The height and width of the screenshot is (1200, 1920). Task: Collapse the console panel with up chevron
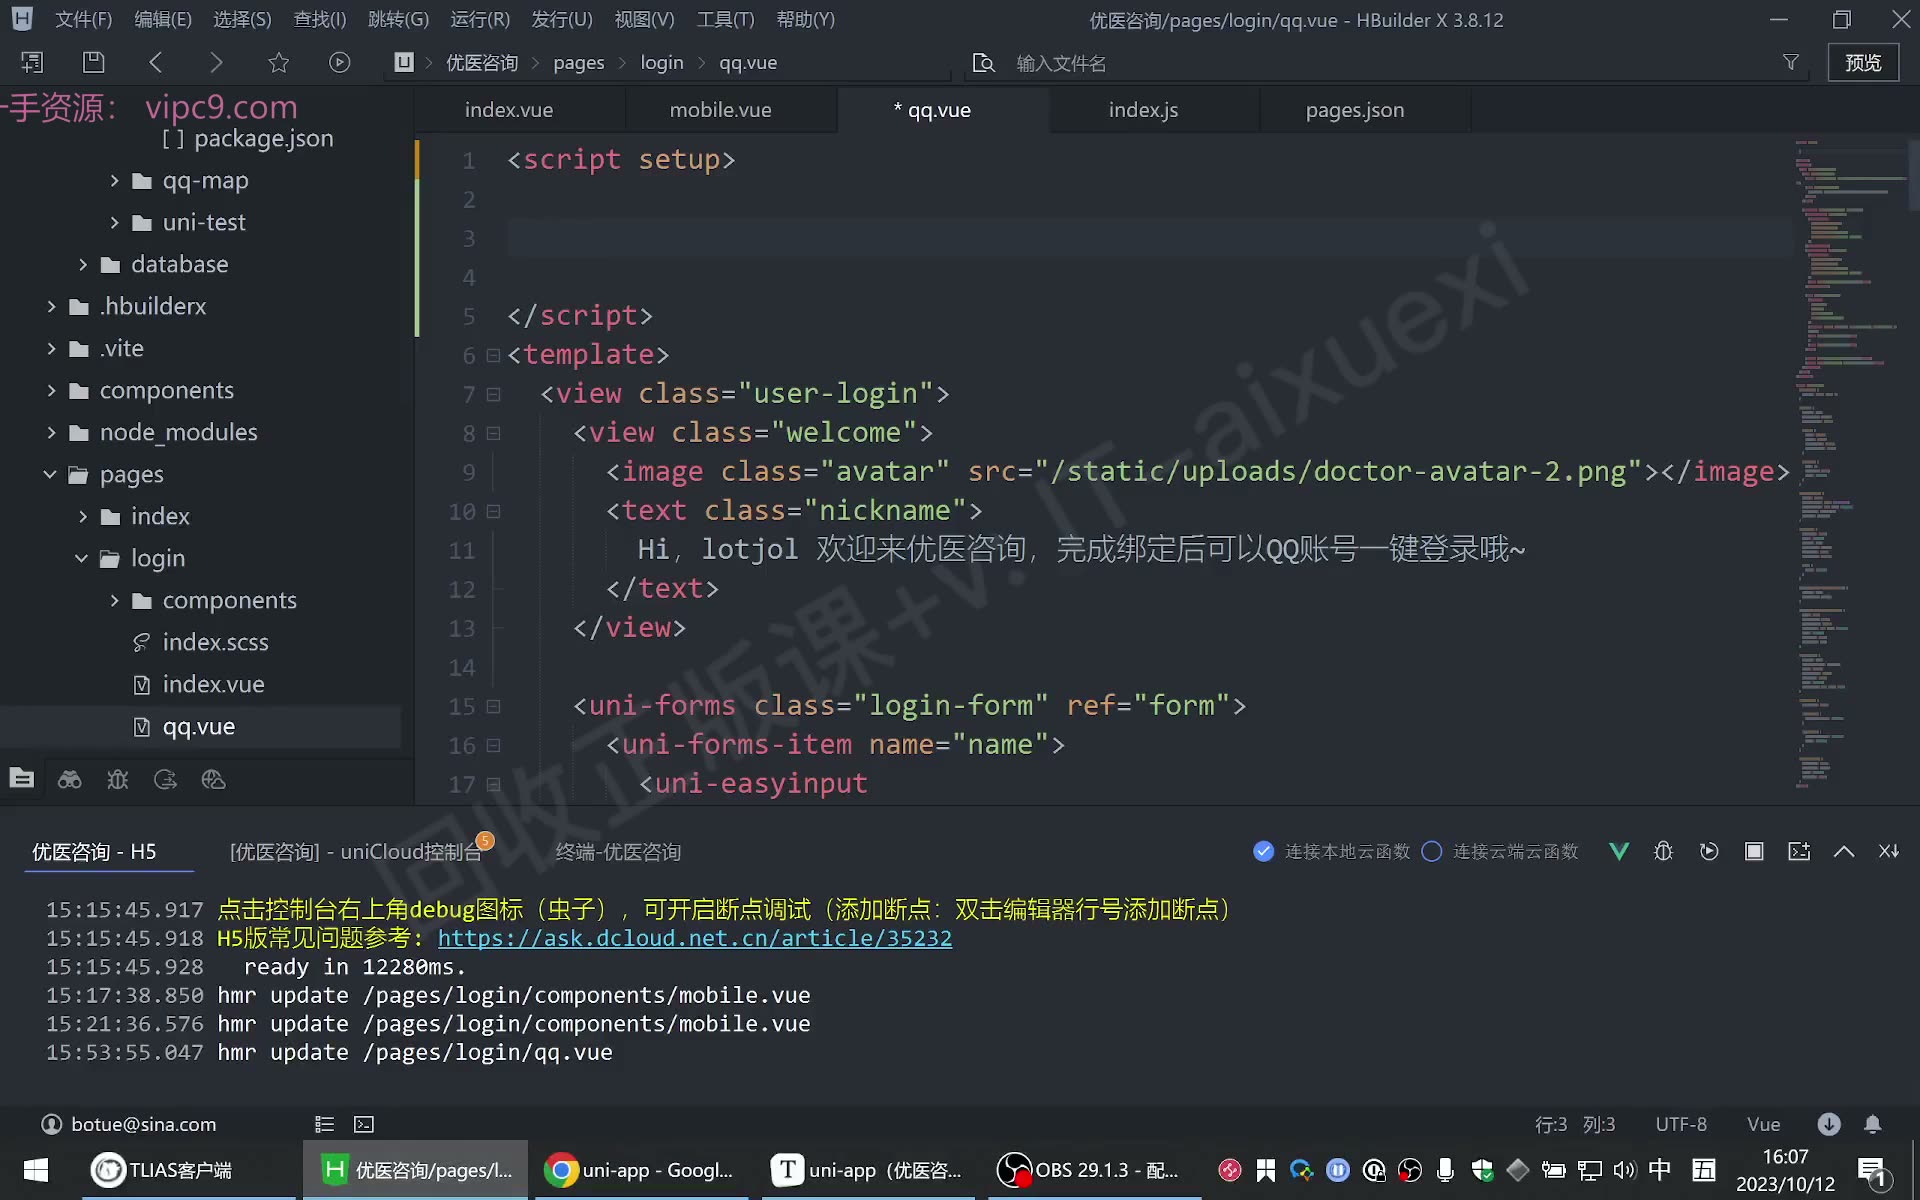[x=1844, y=851]
